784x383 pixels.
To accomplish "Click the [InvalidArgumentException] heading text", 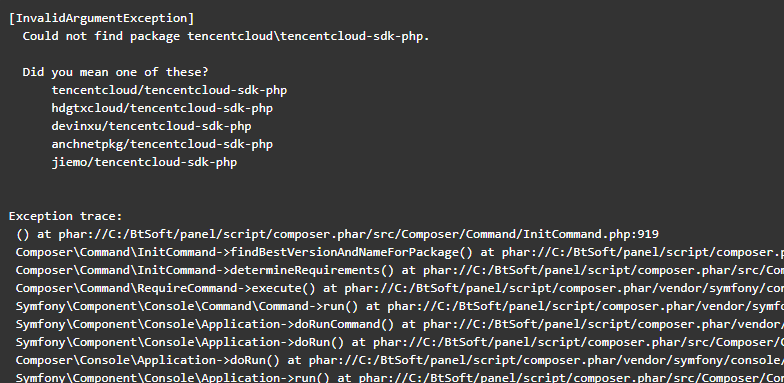I will click(x=102, y=18).
